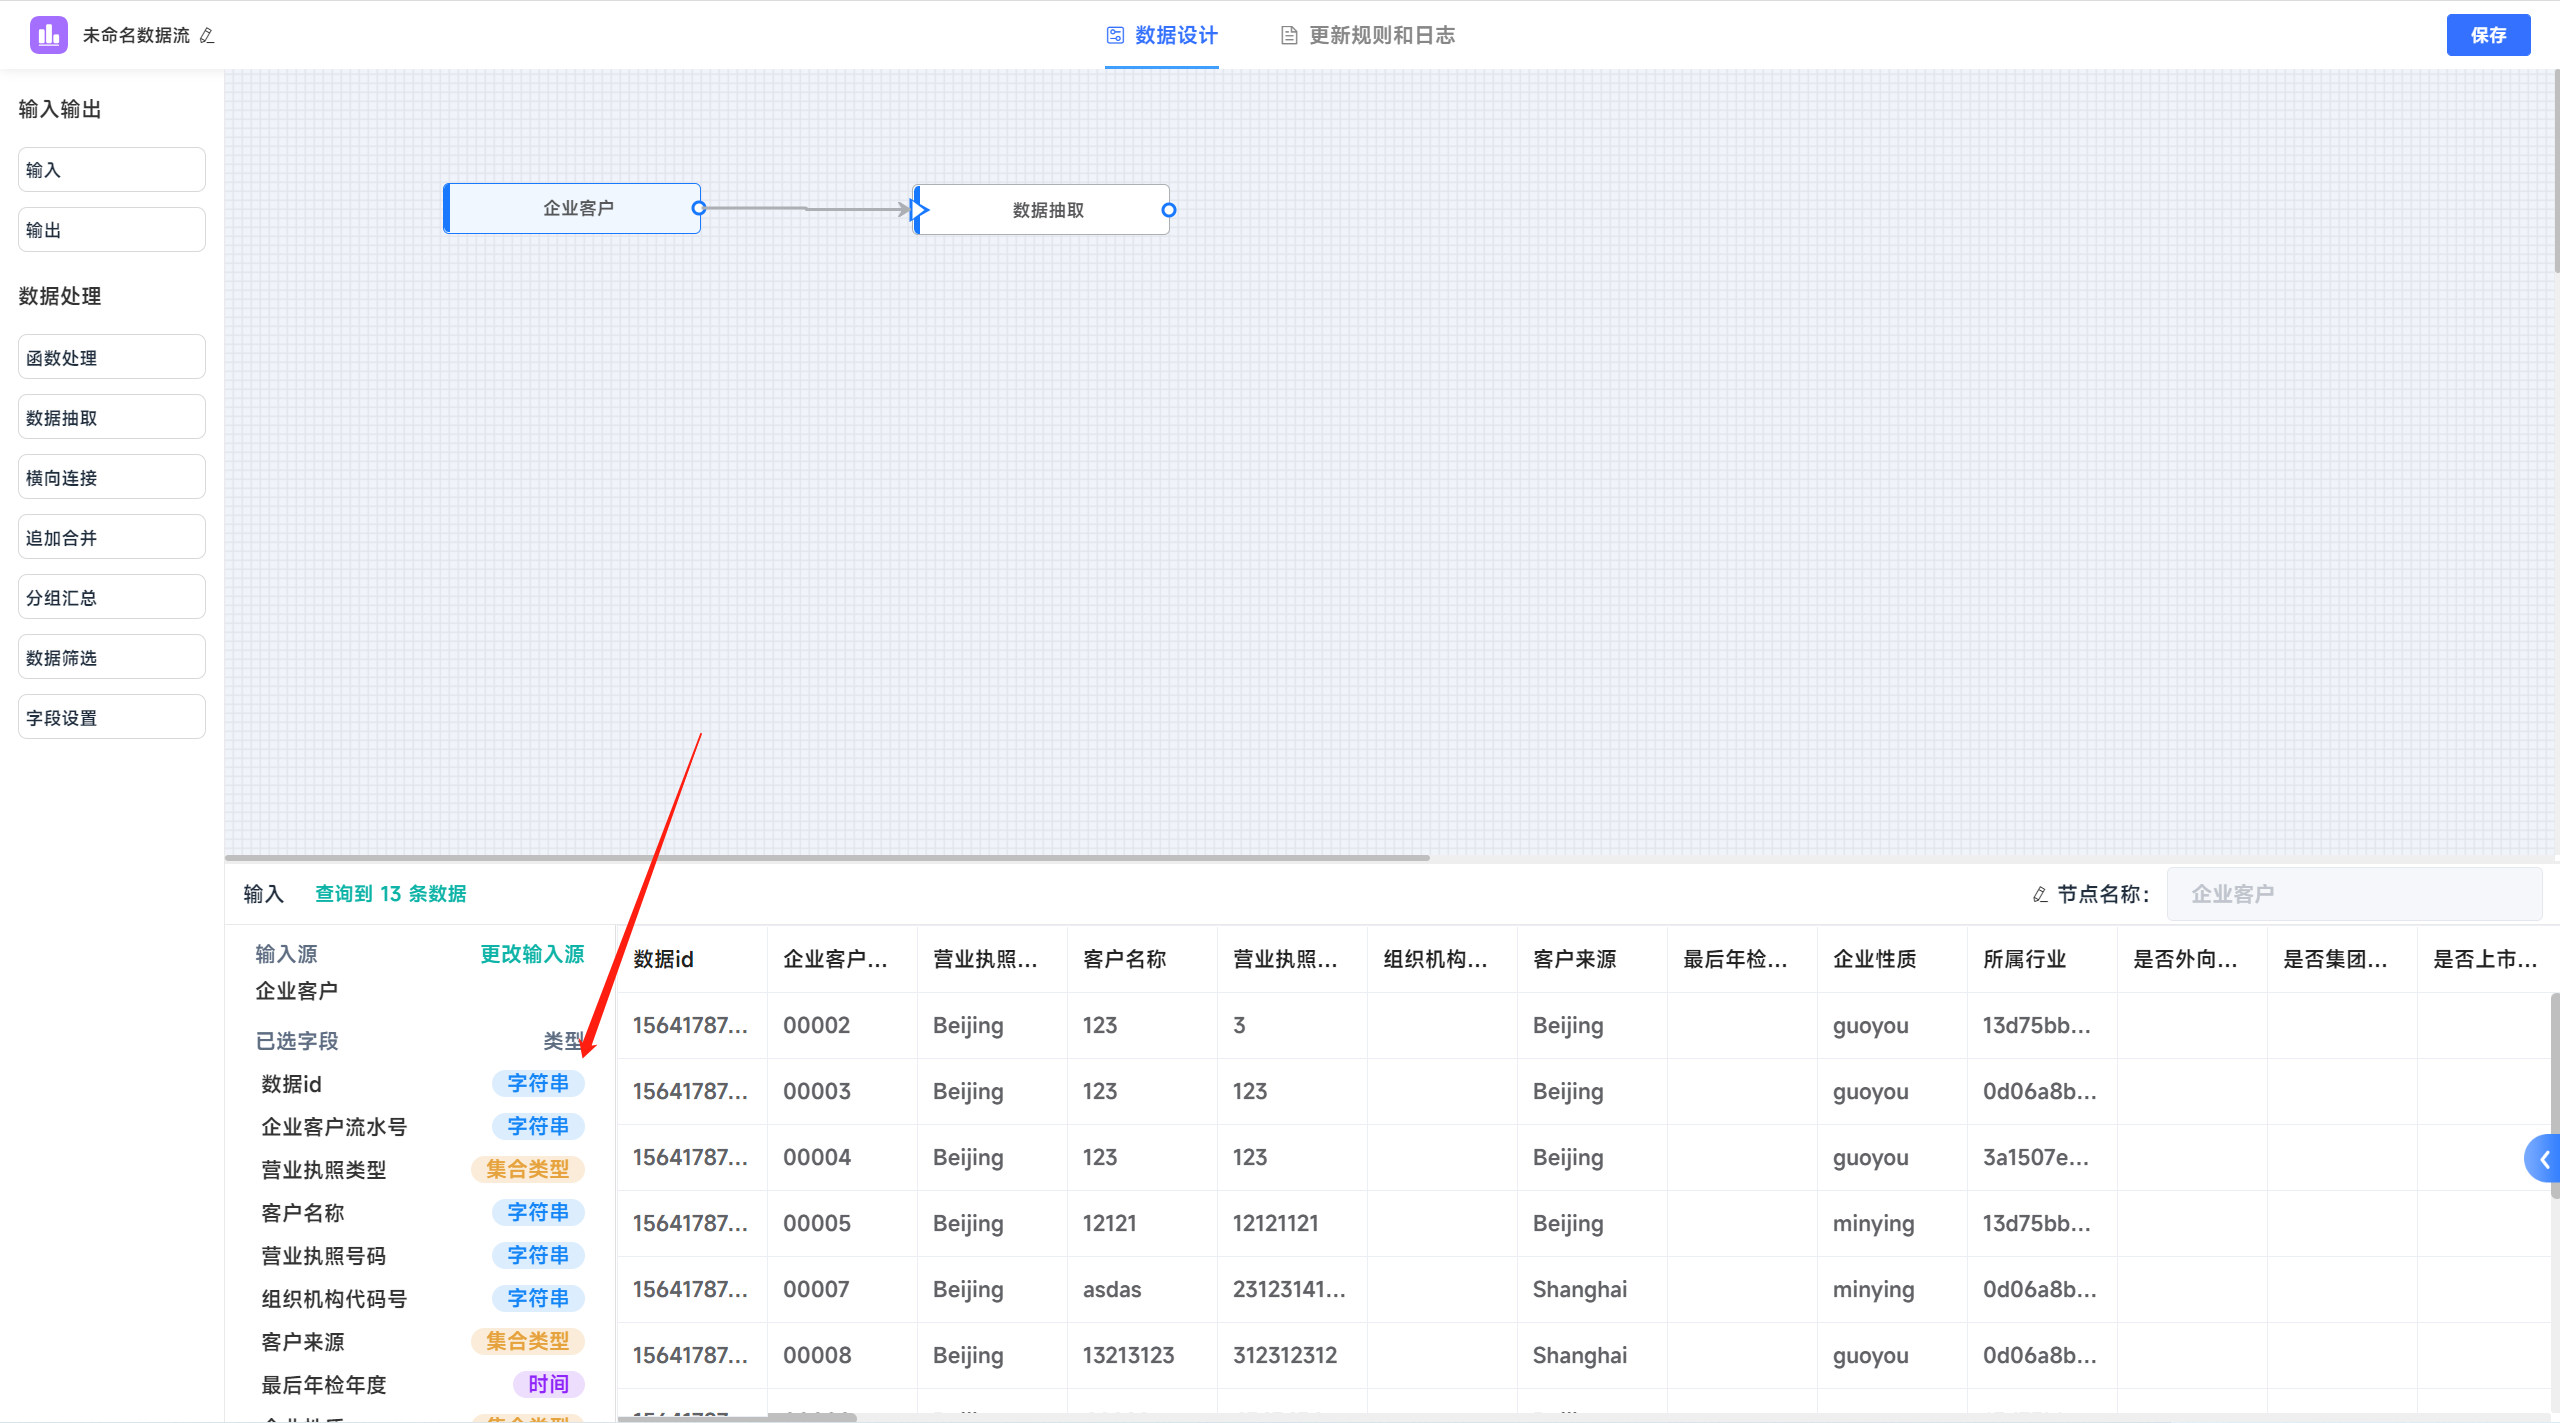This screenshot has height=1423, width=2560.
Task: Click the 客户名称 column header
Action: pos(1141,959)
